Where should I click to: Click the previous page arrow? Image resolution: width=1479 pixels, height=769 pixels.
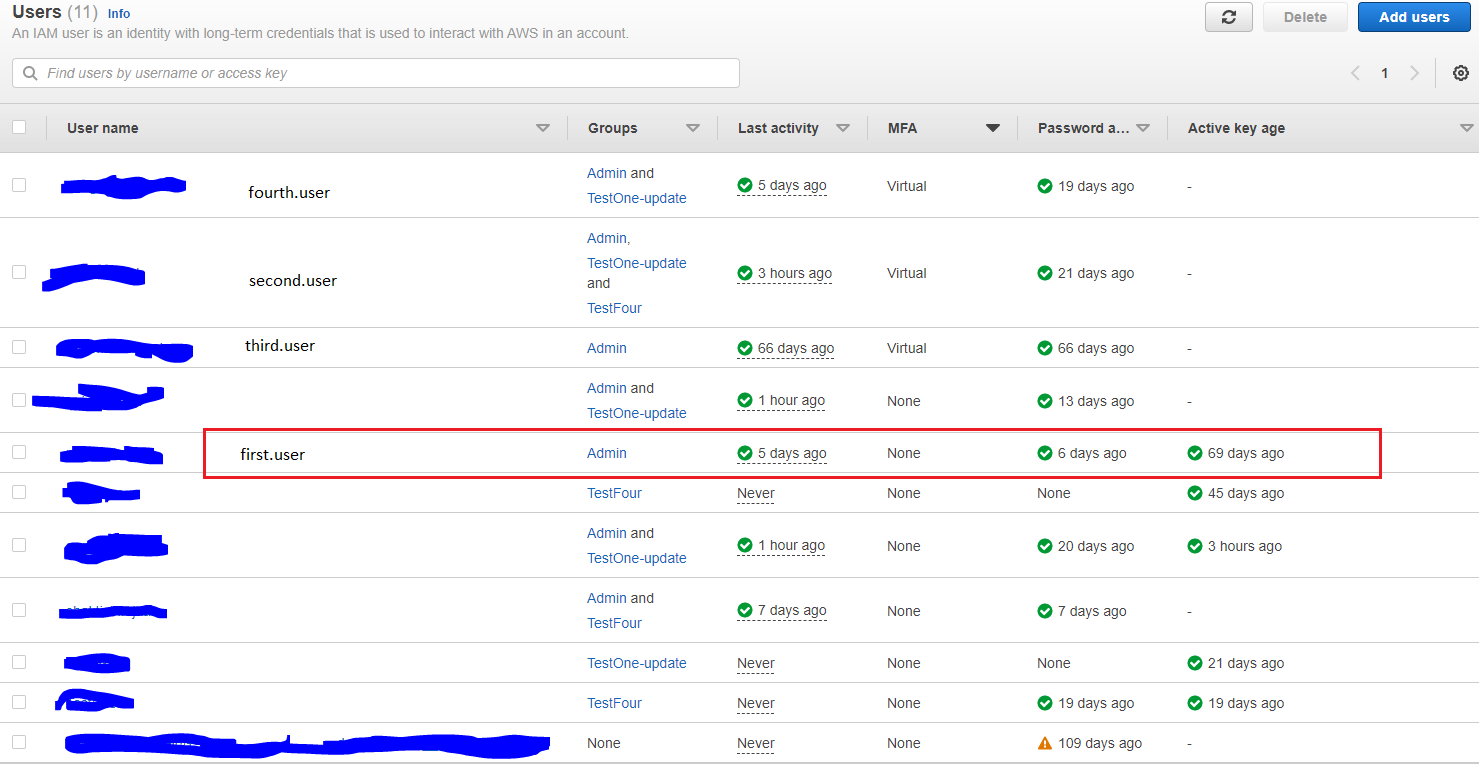pyautogui.click(x=1355, y=73)
